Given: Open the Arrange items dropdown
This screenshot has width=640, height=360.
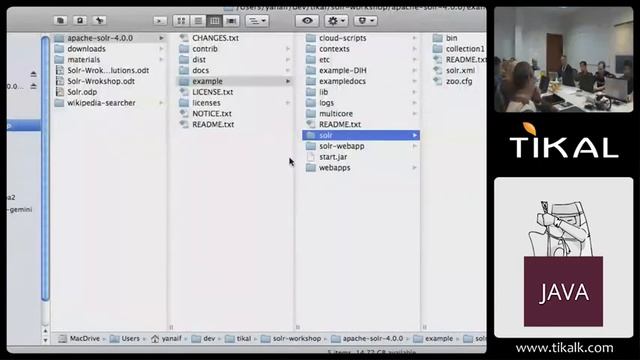Looking at the screenshot, I should point(257,20).
